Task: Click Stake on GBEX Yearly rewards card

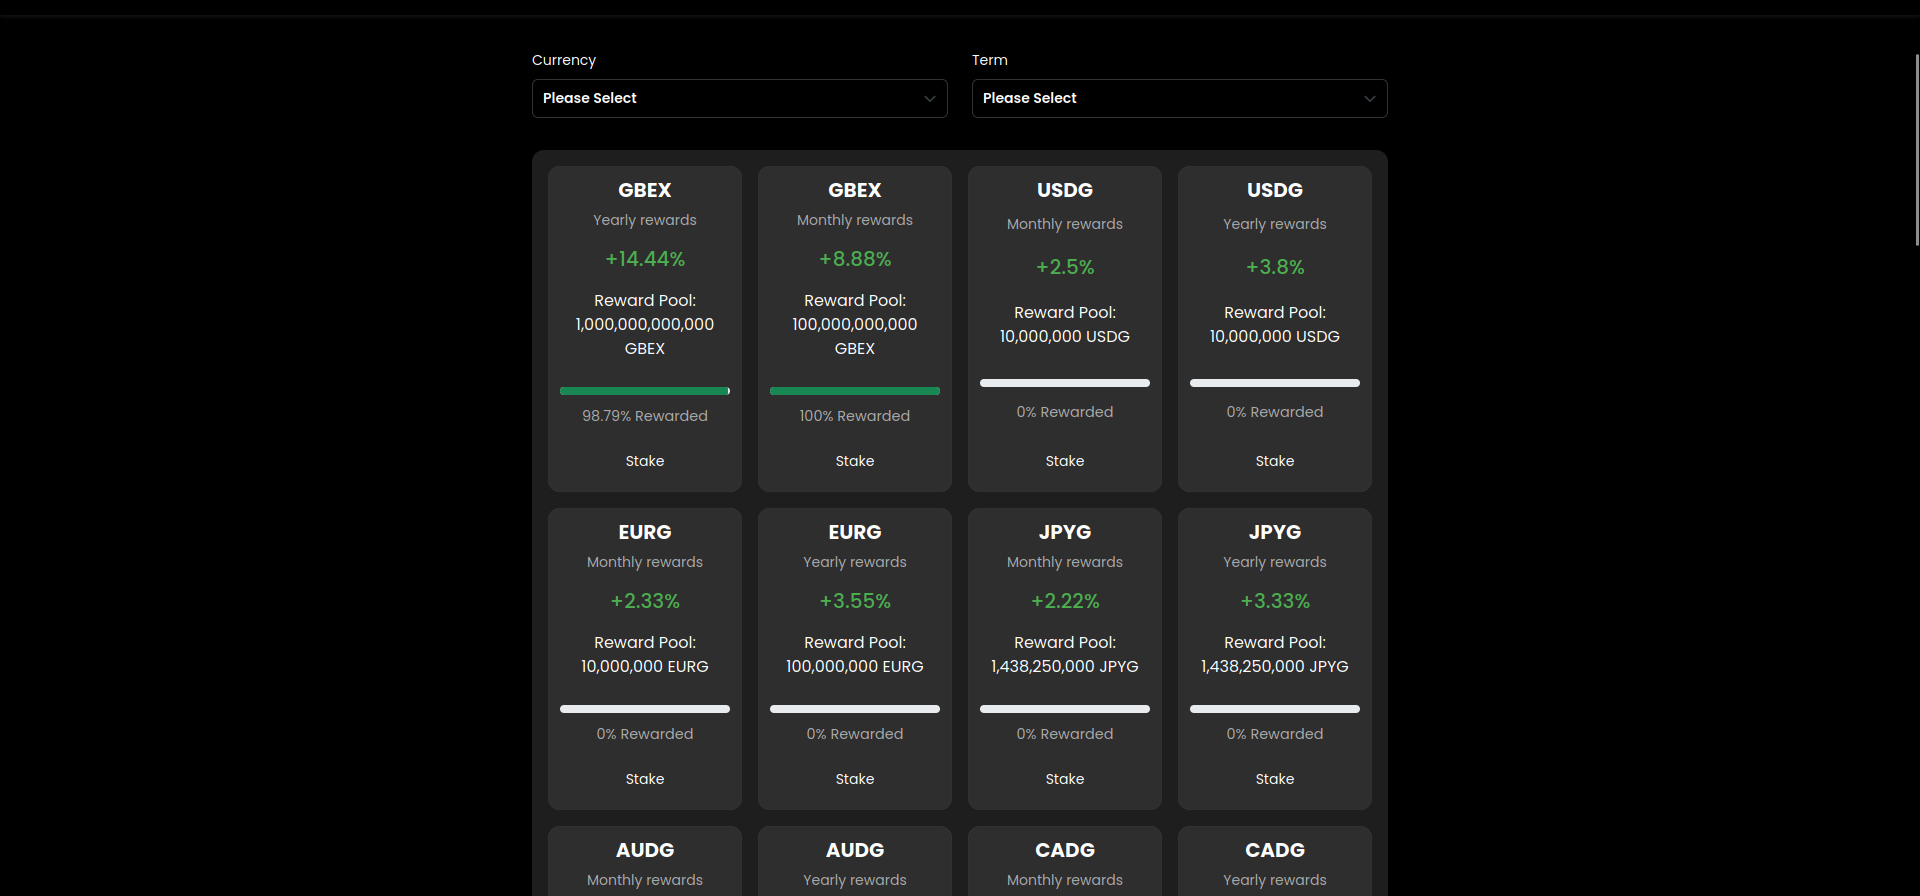Action: coord(645,461)
